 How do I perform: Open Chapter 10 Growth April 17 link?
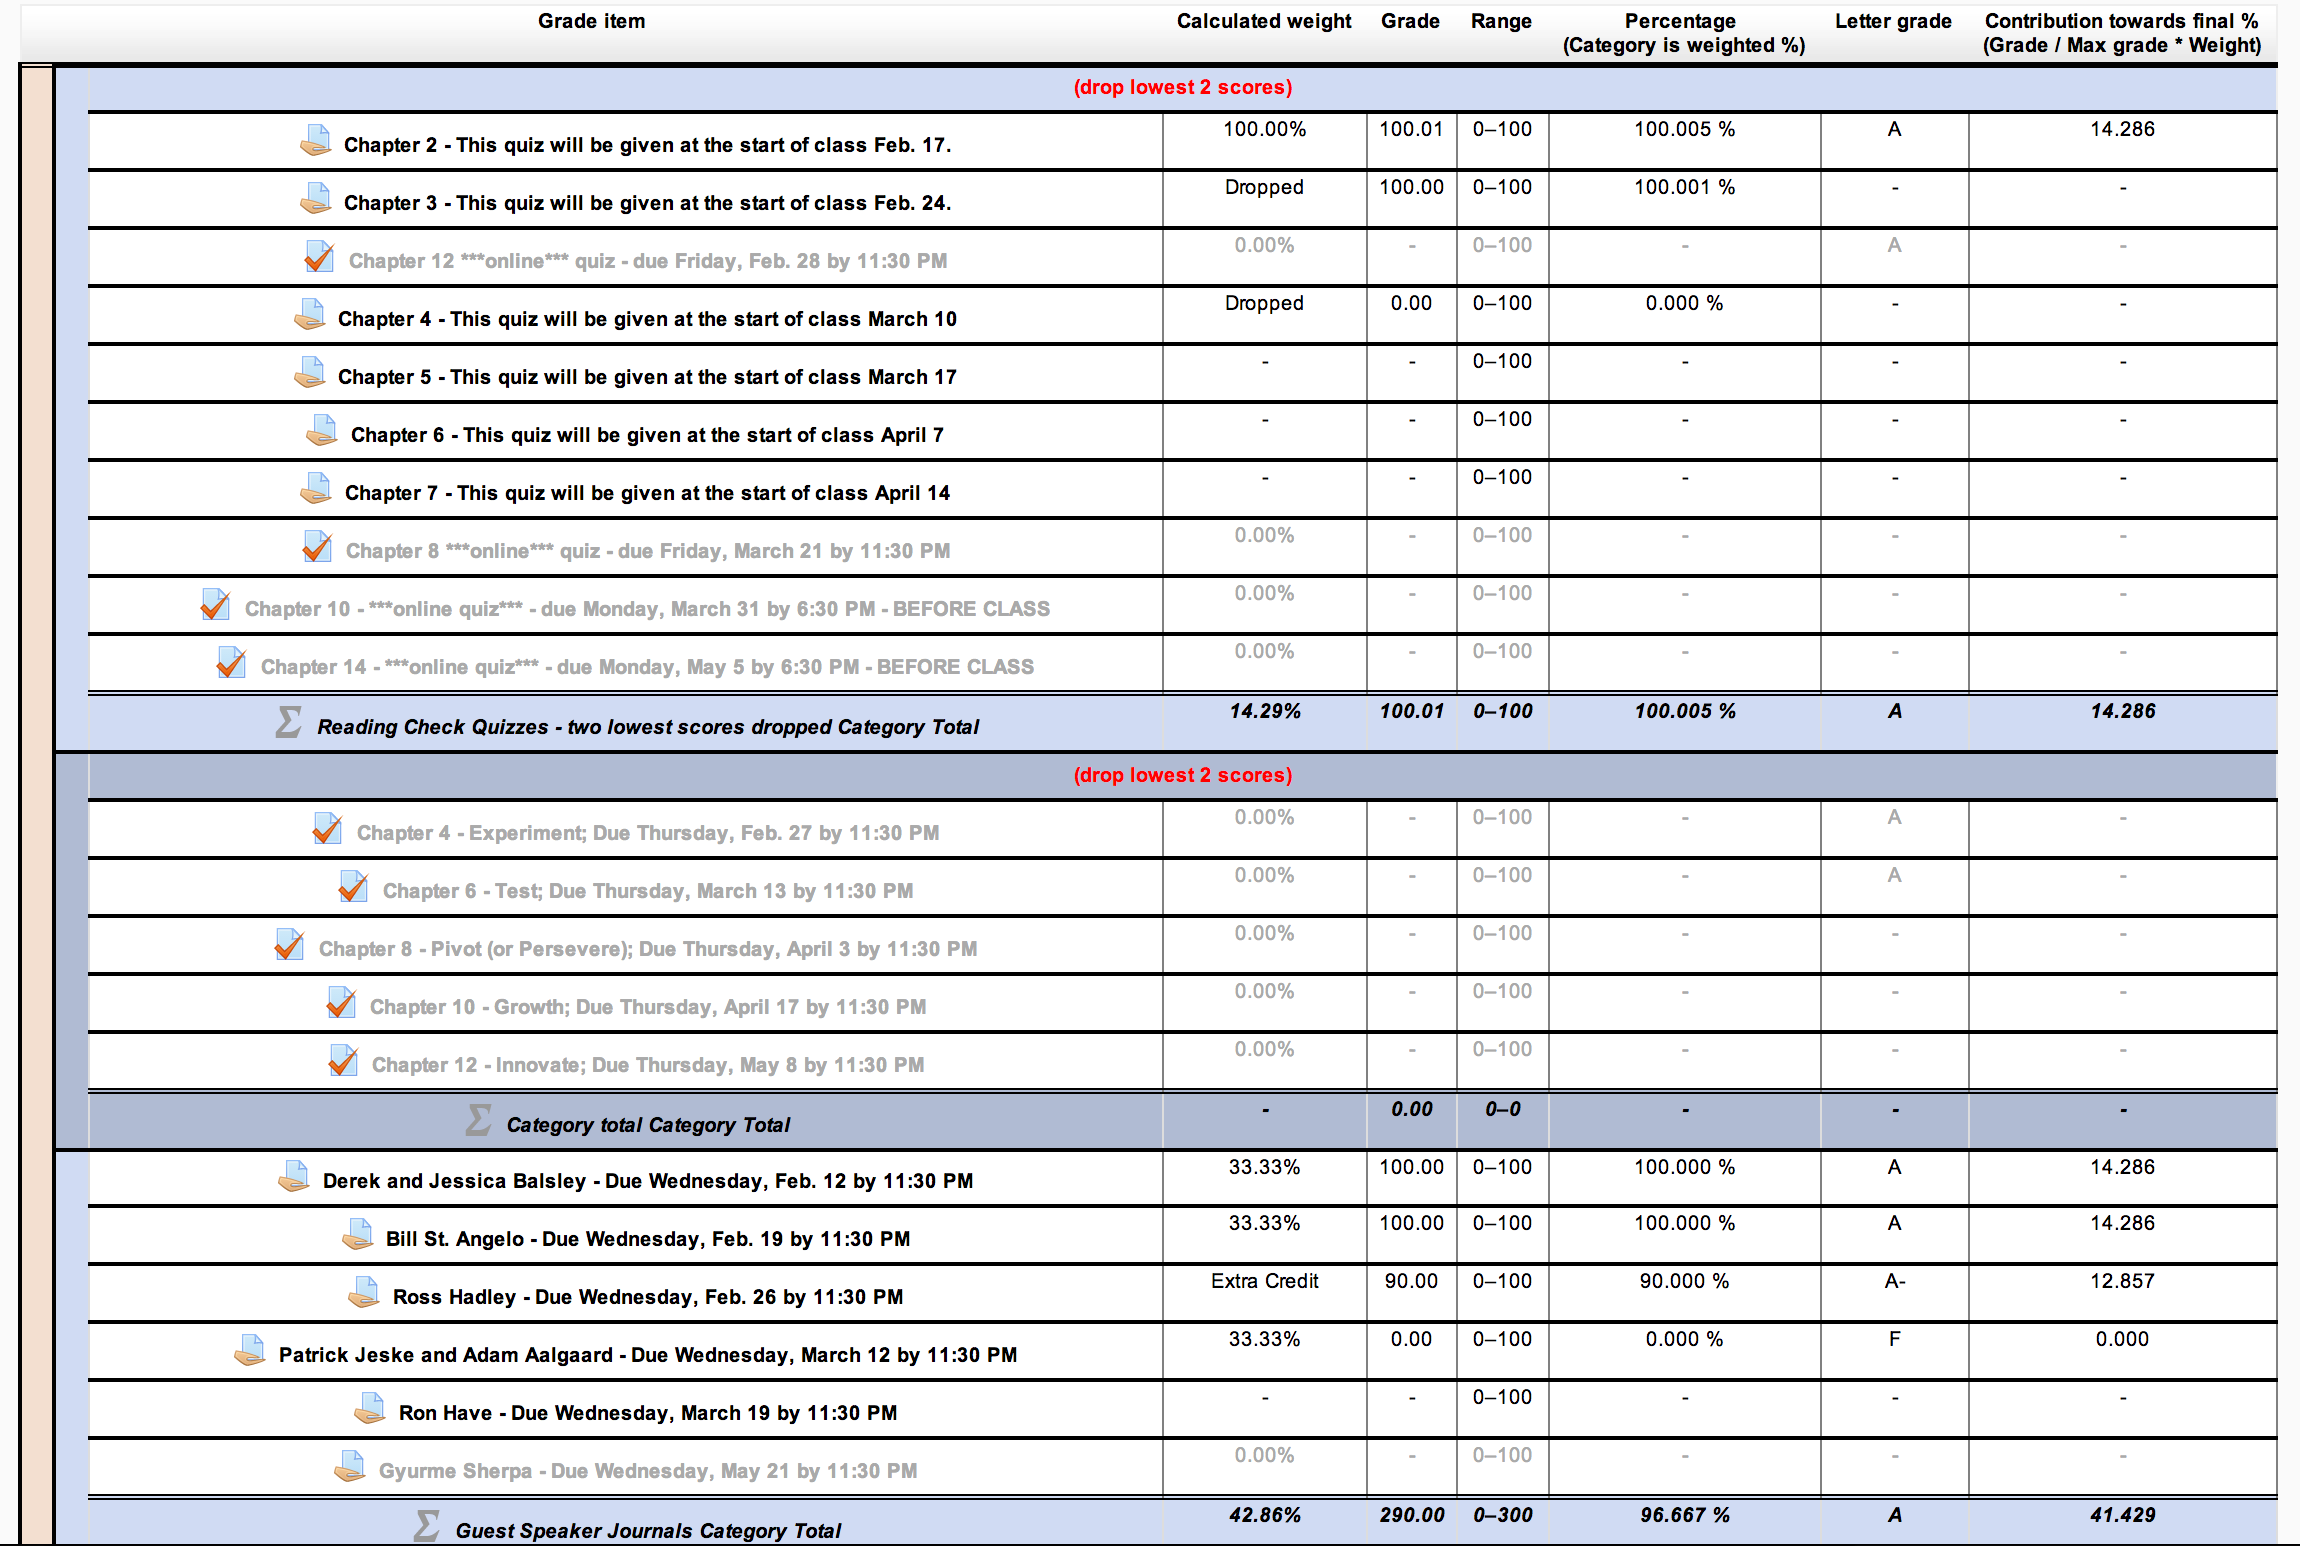tap(647, 1007)
